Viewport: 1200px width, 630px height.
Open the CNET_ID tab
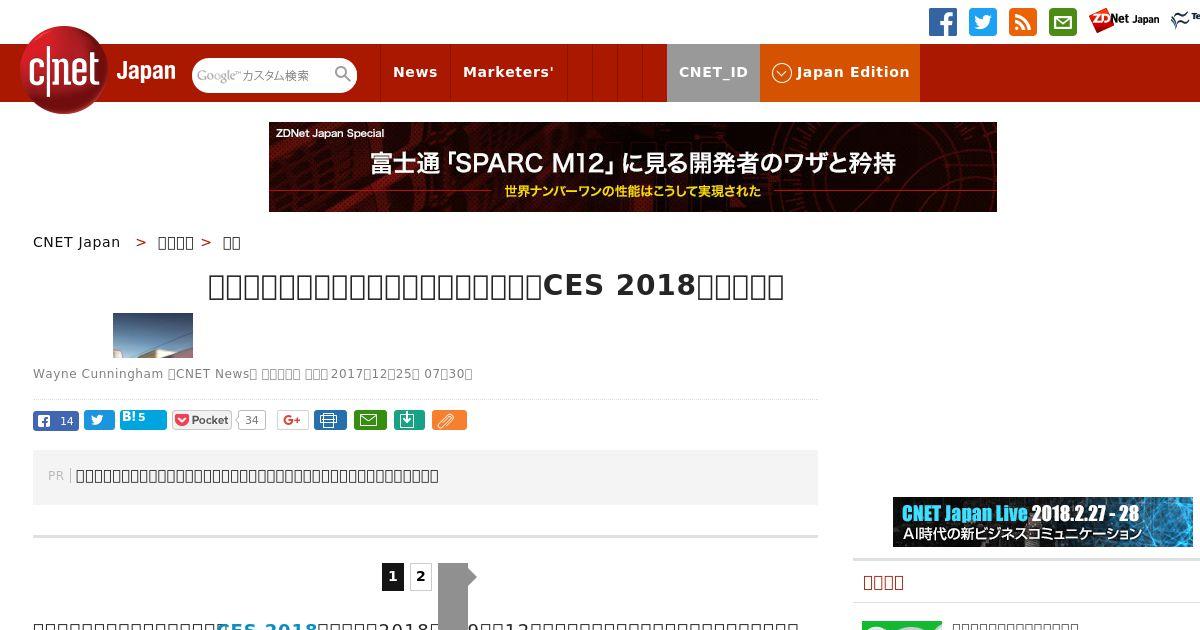pyautogui.click(x=713, y=72)
